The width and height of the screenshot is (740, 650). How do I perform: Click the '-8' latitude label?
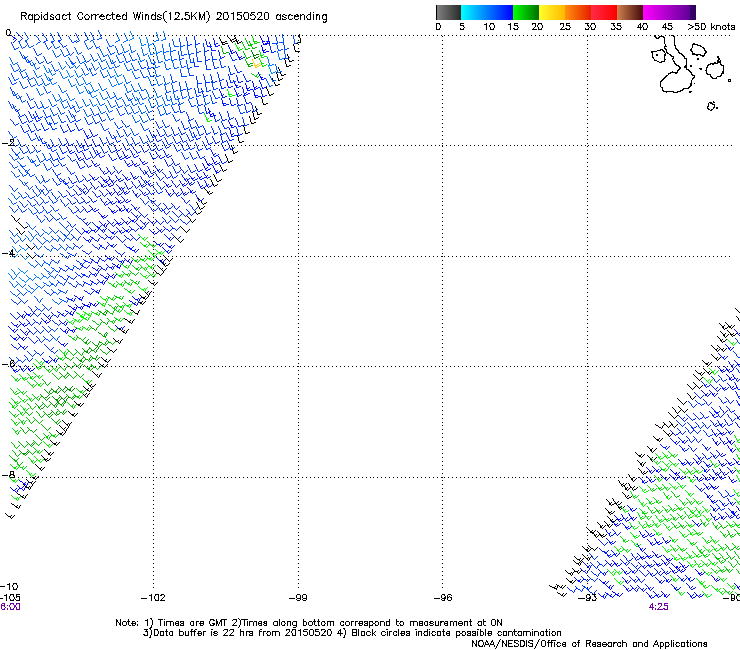click(8, 475)
